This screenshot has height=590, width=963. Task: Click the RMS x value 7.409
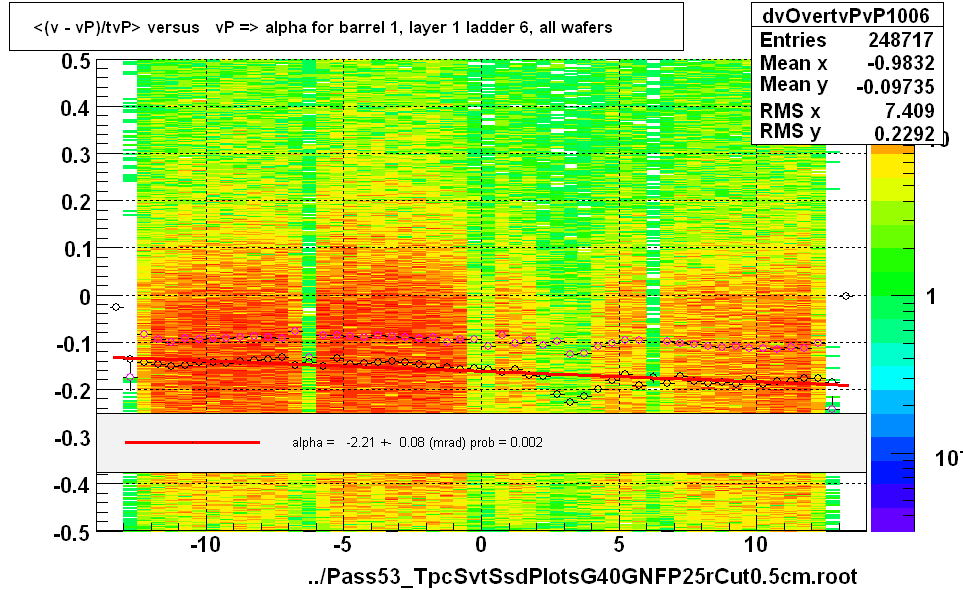click(909, 111)
